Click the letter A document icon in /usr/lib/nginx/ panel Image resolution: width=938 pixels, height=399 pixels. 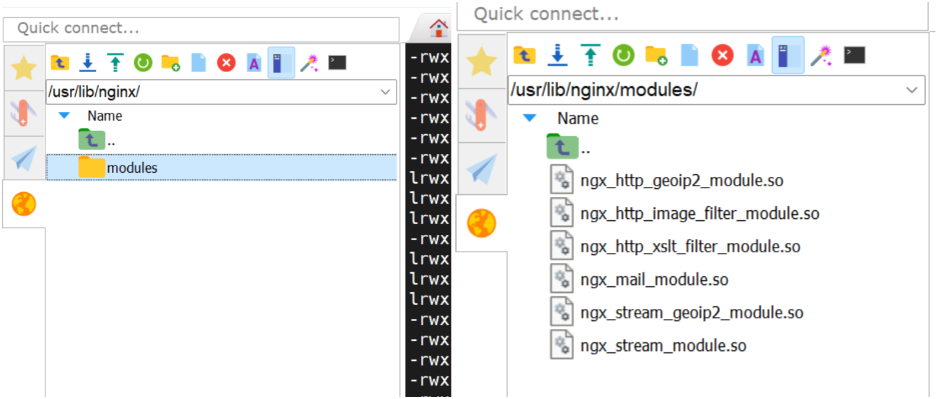[254, 62]
